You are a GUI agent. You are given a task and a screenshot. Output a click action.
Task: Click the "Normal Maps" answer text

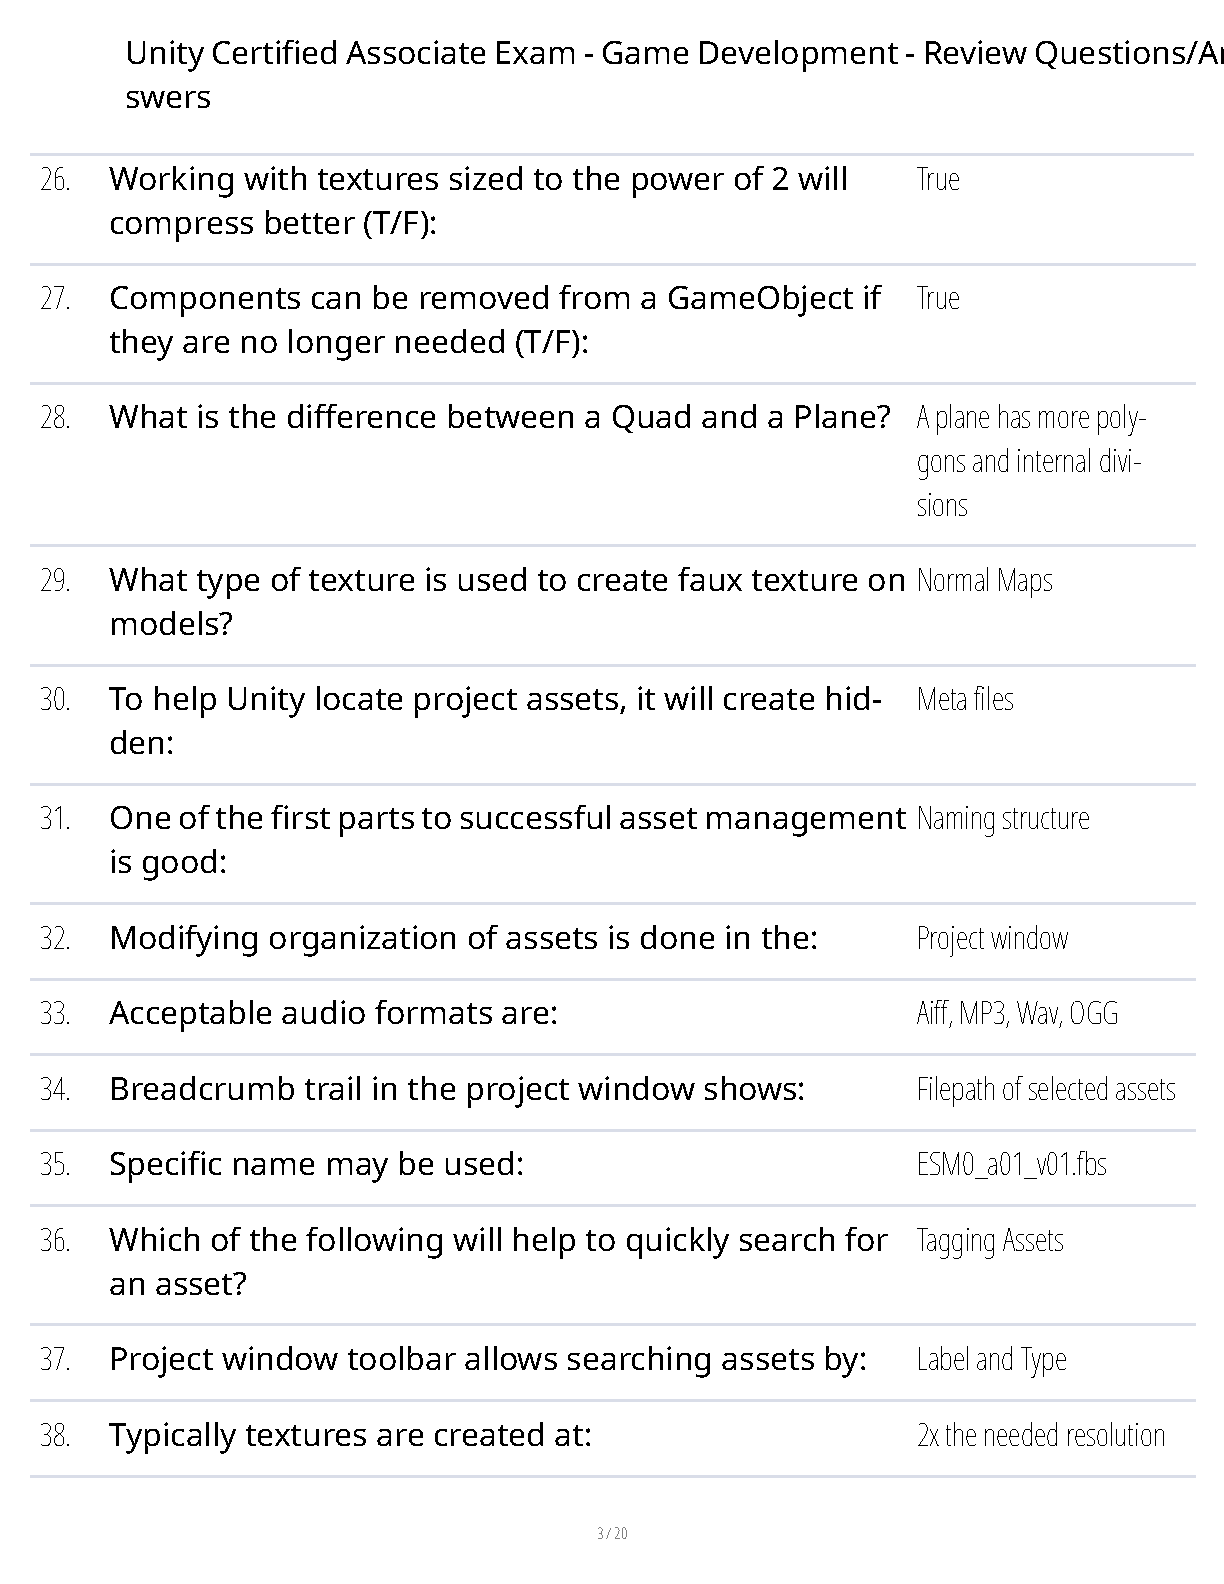[x=984, y=580]
